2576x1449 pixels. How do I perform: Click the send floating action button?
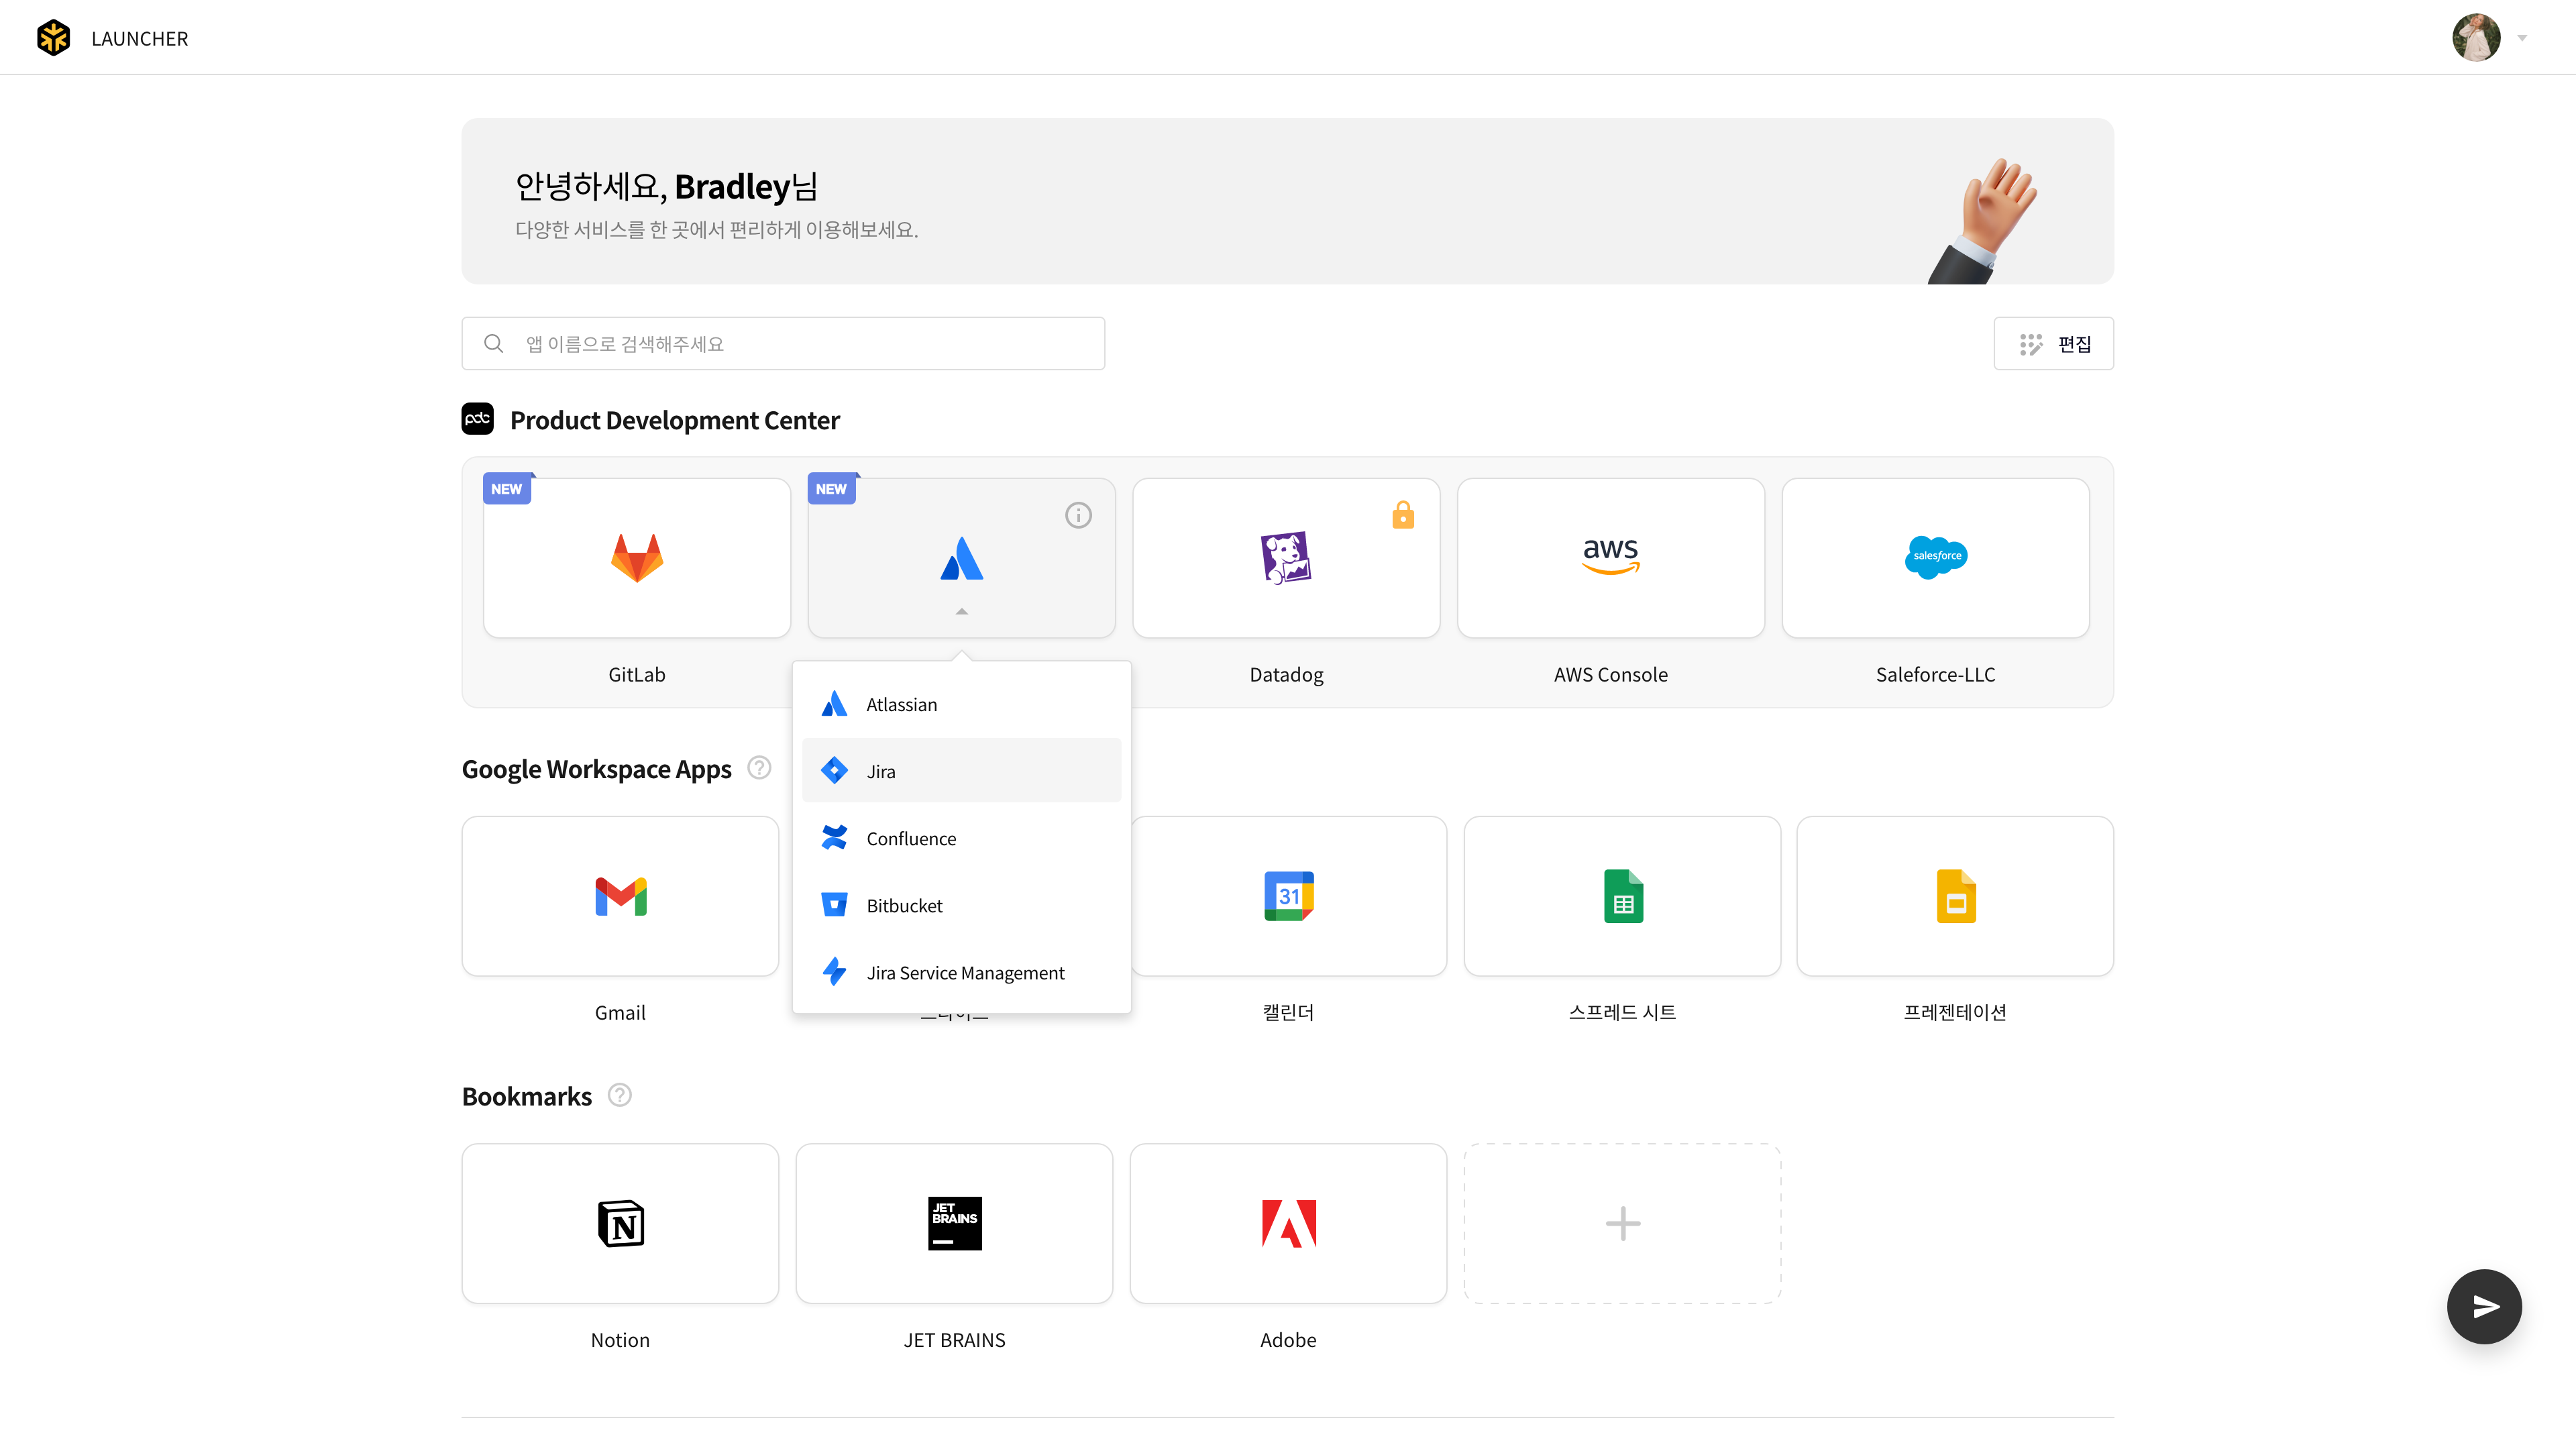click(2484, 1306)
